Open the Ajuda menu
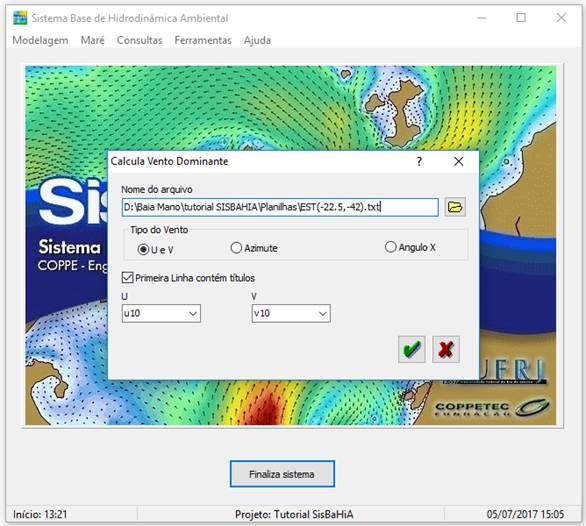 (257, 40)
